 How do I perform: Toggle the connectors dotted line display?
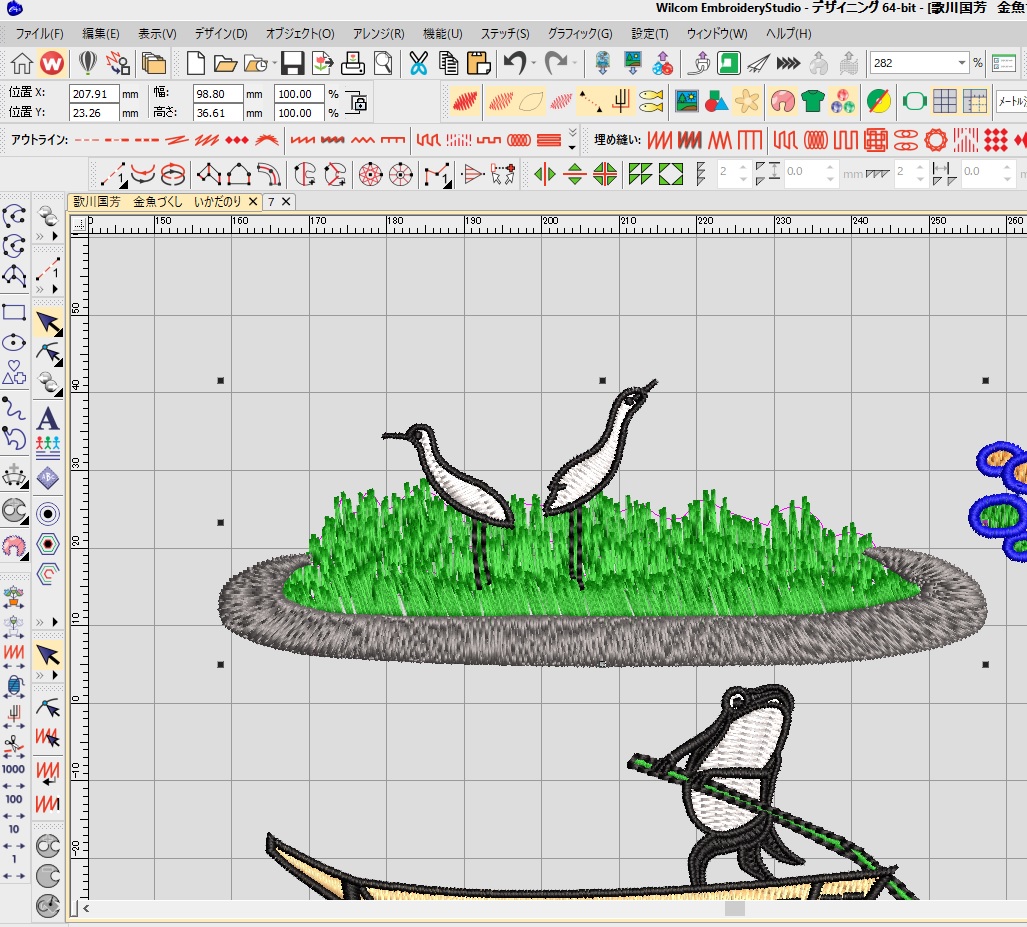(591, 101)
